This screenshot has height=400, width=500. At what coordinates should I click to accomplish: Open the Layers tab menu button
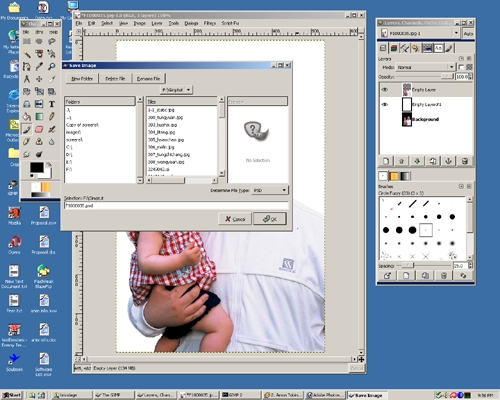(461, 58)
